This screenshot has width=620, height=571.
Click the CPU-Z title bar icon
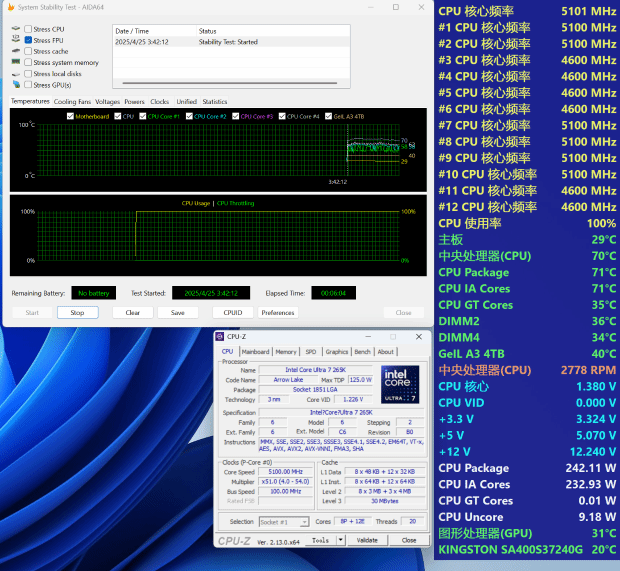[x=219, y=337]
